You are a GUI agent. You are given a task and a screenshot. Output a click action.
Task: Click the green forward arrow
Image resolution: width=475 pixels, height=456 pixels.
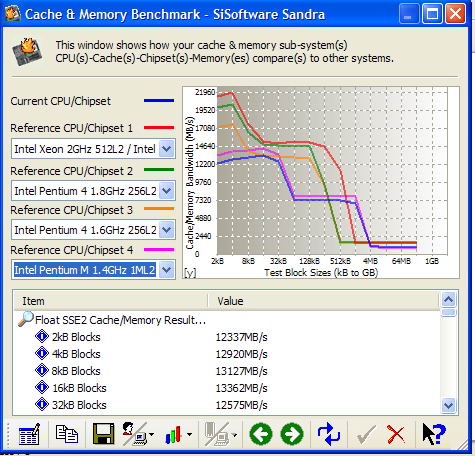pyautogui.click(x=292, y=434)
